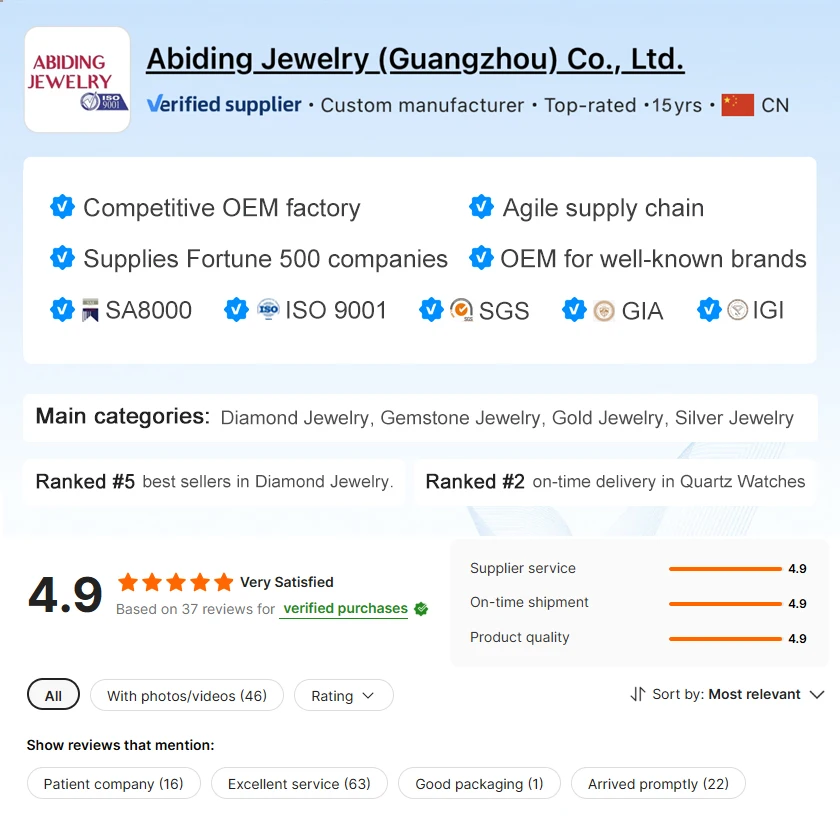The height and width of the screenshot is (840, 840).
Task: Click the orange five-star rating
Action: (x=175, y=582)
